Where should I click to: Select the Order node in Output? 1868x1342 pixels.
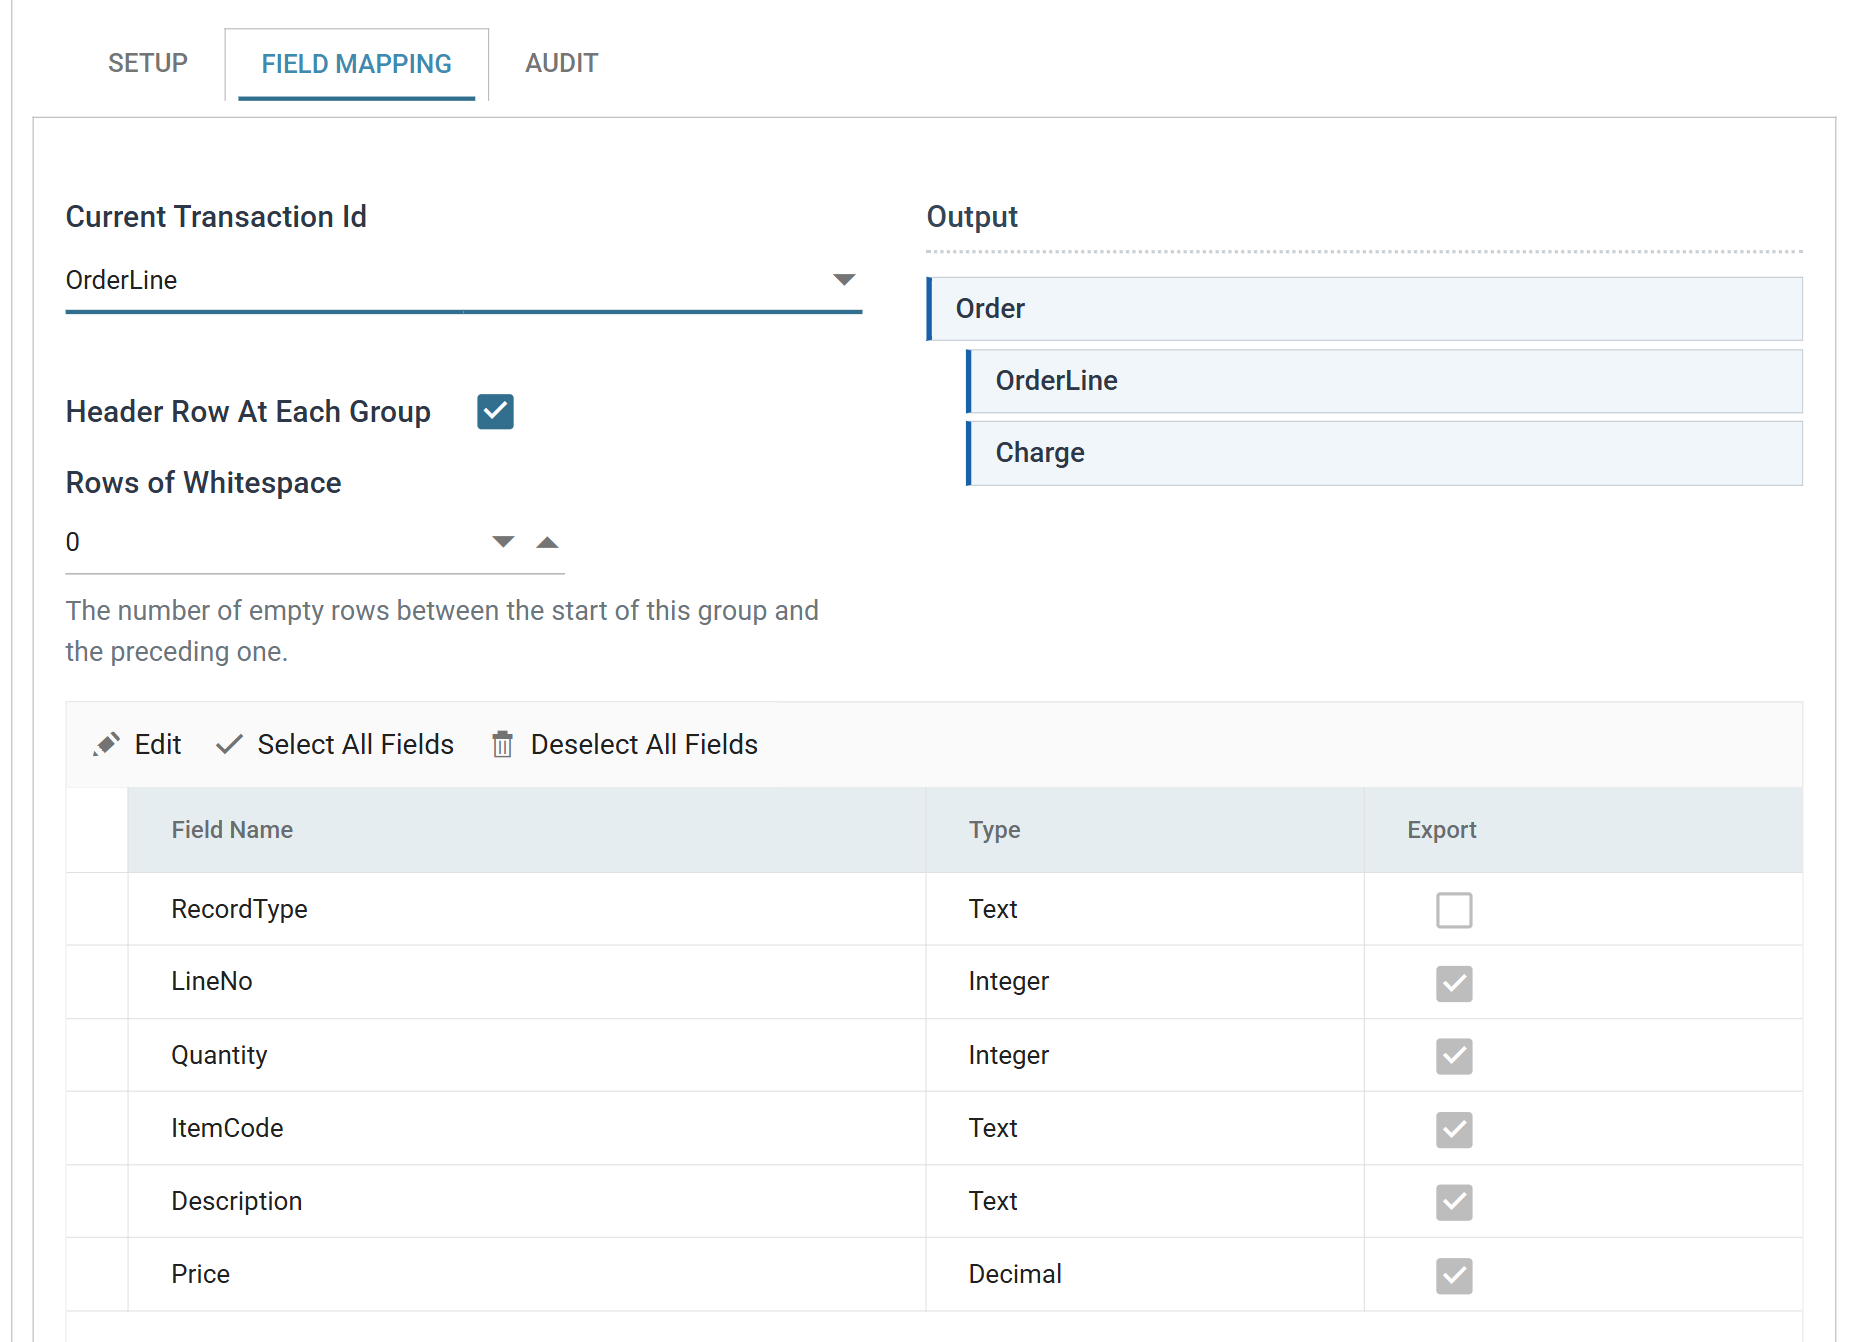(1365, 309)
